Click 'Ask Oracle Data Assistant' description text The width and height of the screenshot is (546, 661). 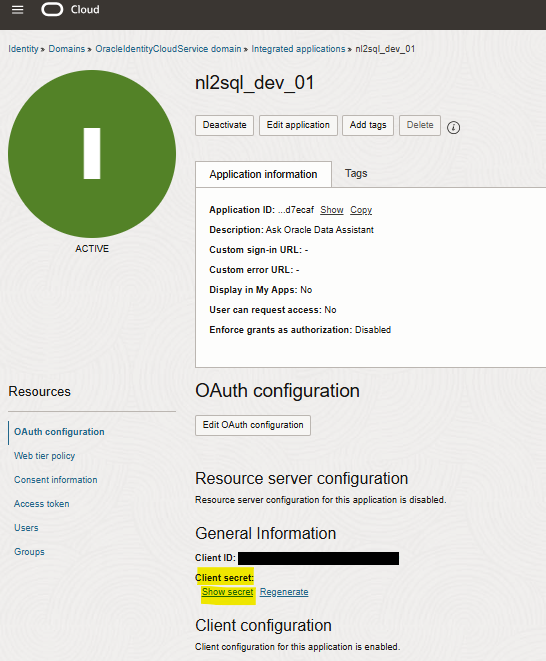[320, 230]
